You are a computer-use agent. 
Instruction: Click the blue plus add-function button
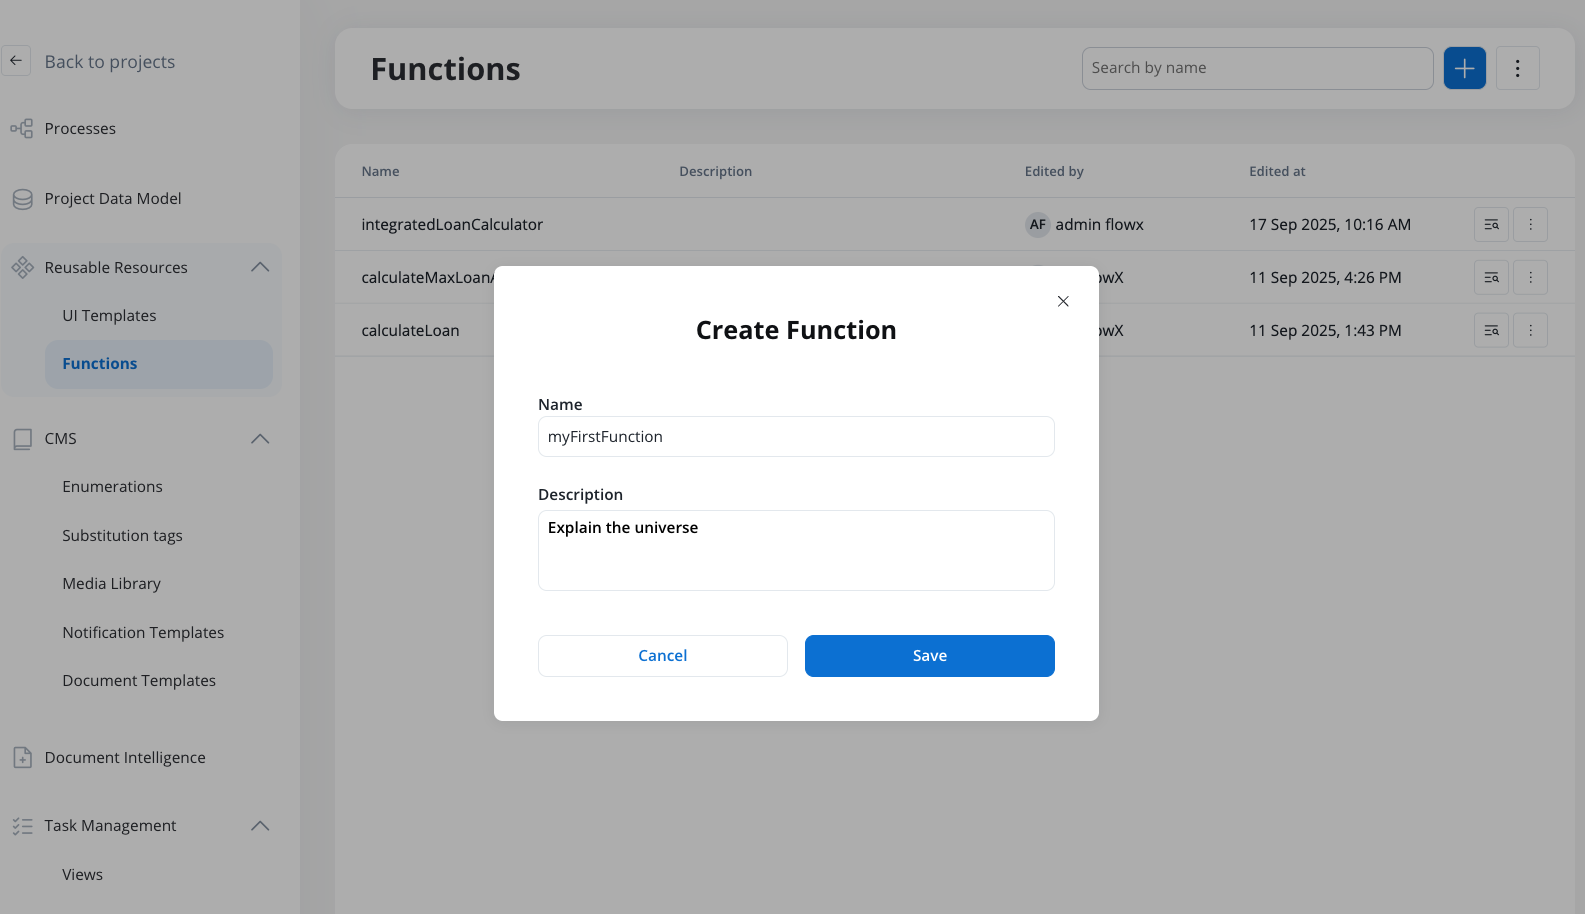point(1464,68)
